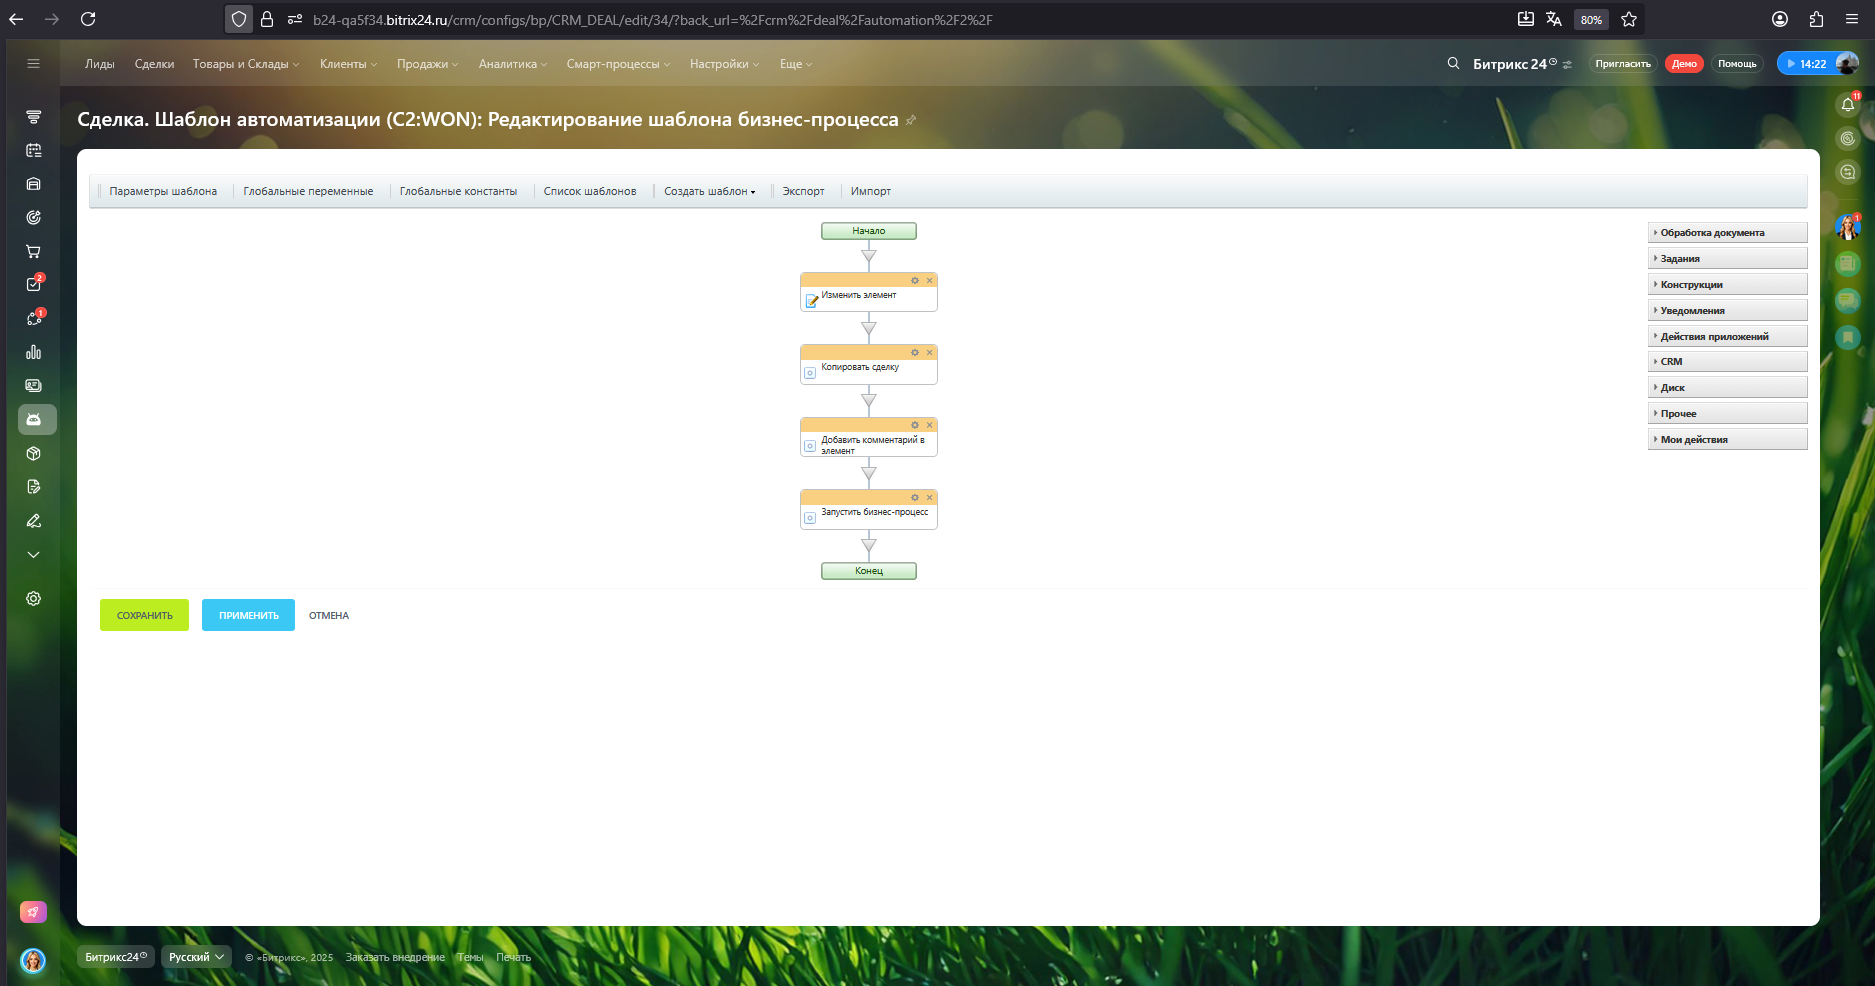Screen dimensions: 1875x986
Task: Open the 'Заказать внедрение' footer link
Action: click(395, 958)
